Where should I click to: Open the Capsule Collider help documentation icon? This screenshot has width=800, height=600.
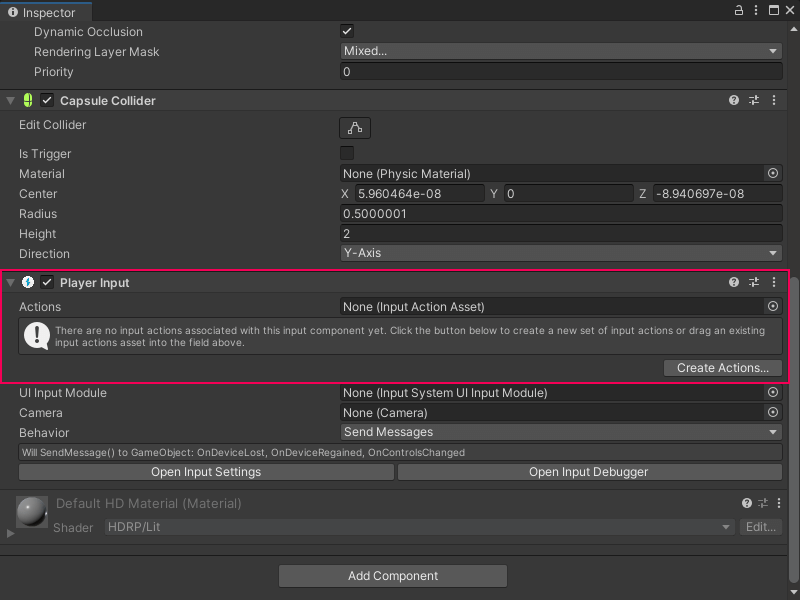click(x=734, y=100)
